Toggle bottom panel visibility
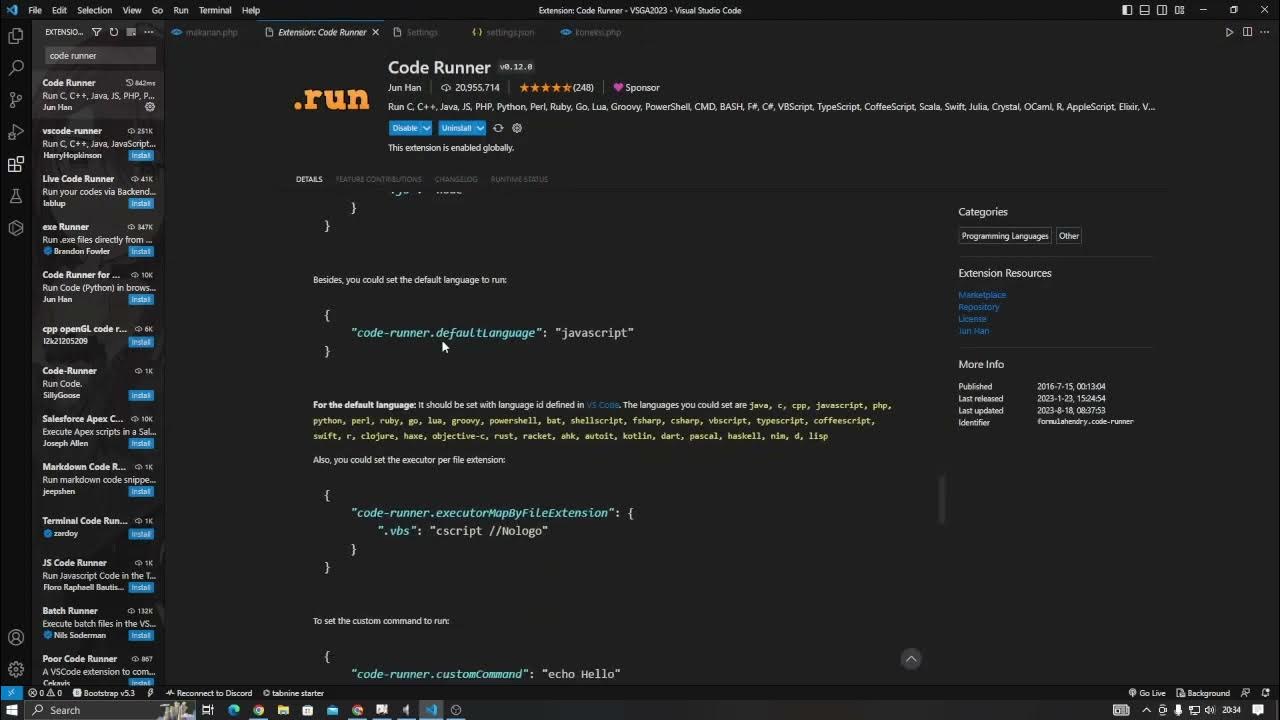The height and width of the screenshot is (720, 1280). (1145, 10)
